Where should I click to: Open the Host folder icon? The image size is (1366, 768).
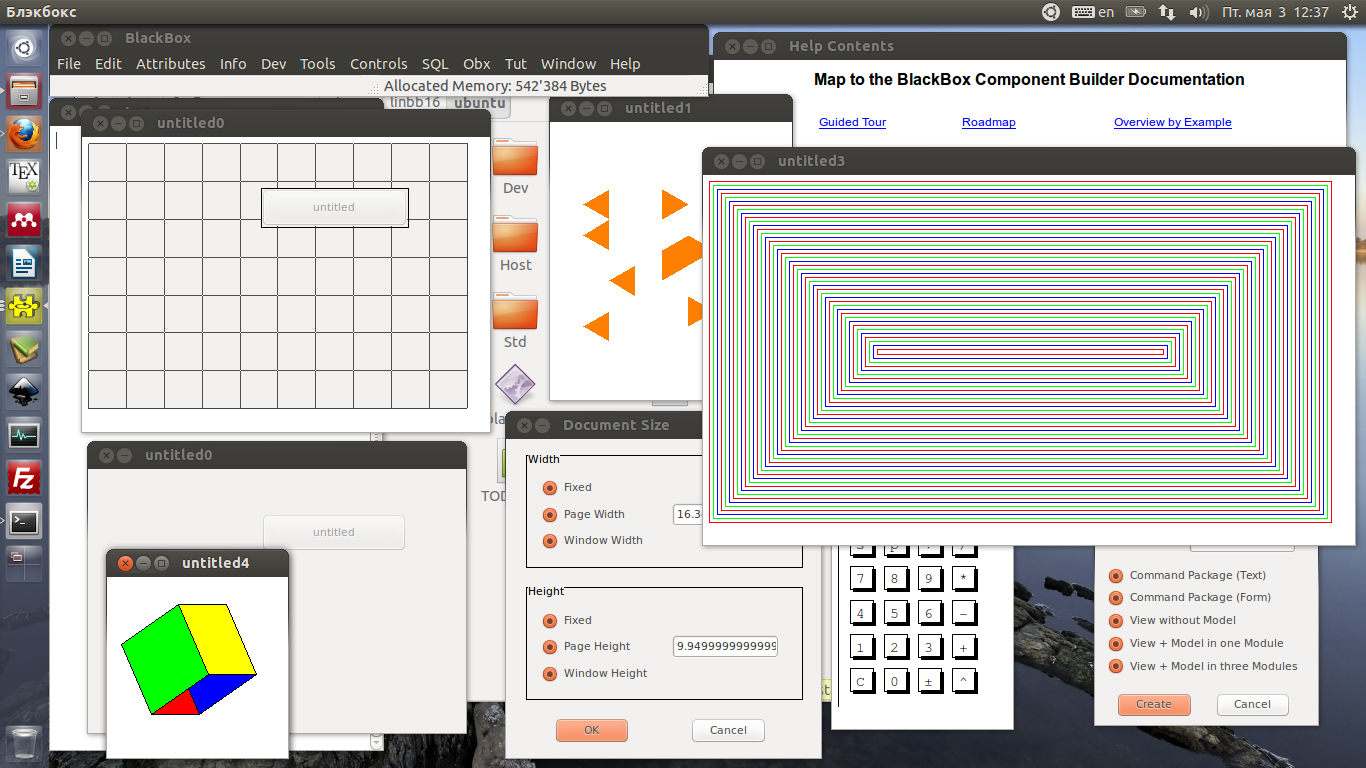515,235
